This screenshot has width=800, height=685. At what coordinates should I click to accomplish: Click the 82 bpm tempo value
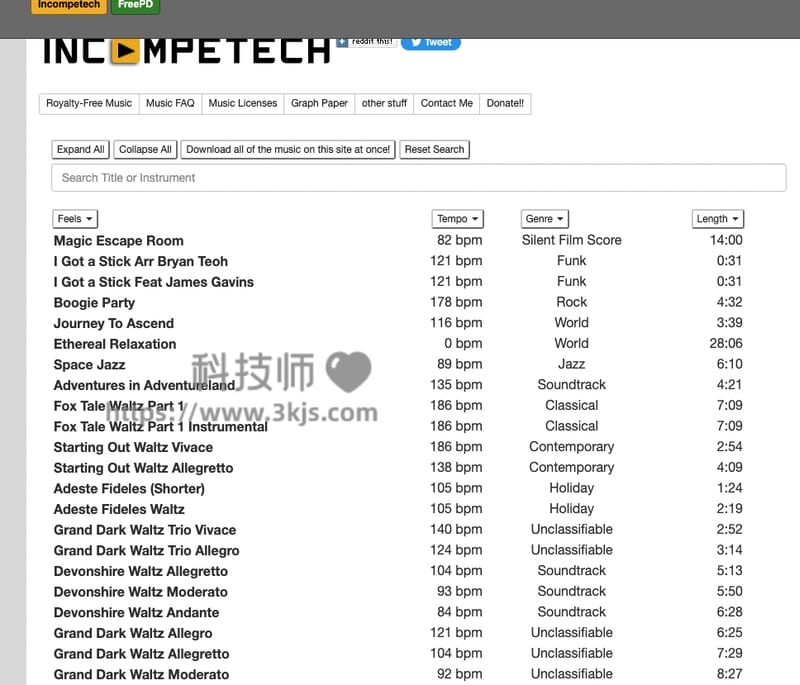click(460, 240)
